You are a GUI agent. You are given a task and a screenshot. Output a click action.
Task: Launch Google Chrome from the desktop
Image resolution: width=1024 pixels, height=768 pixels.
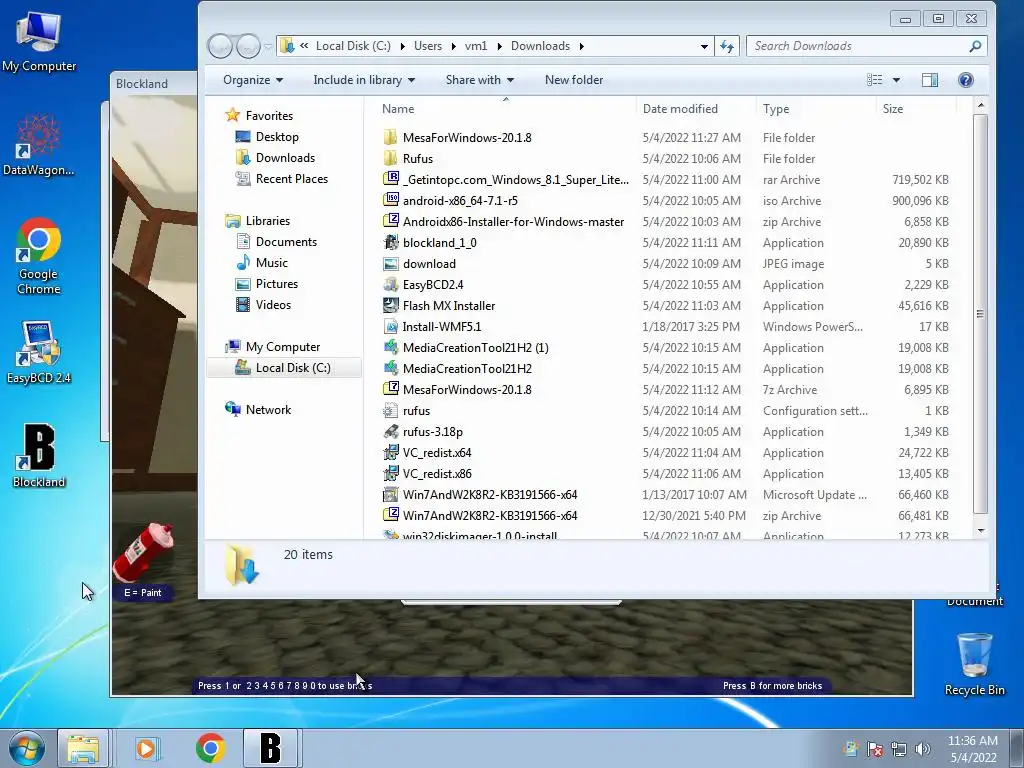[39, 255]
